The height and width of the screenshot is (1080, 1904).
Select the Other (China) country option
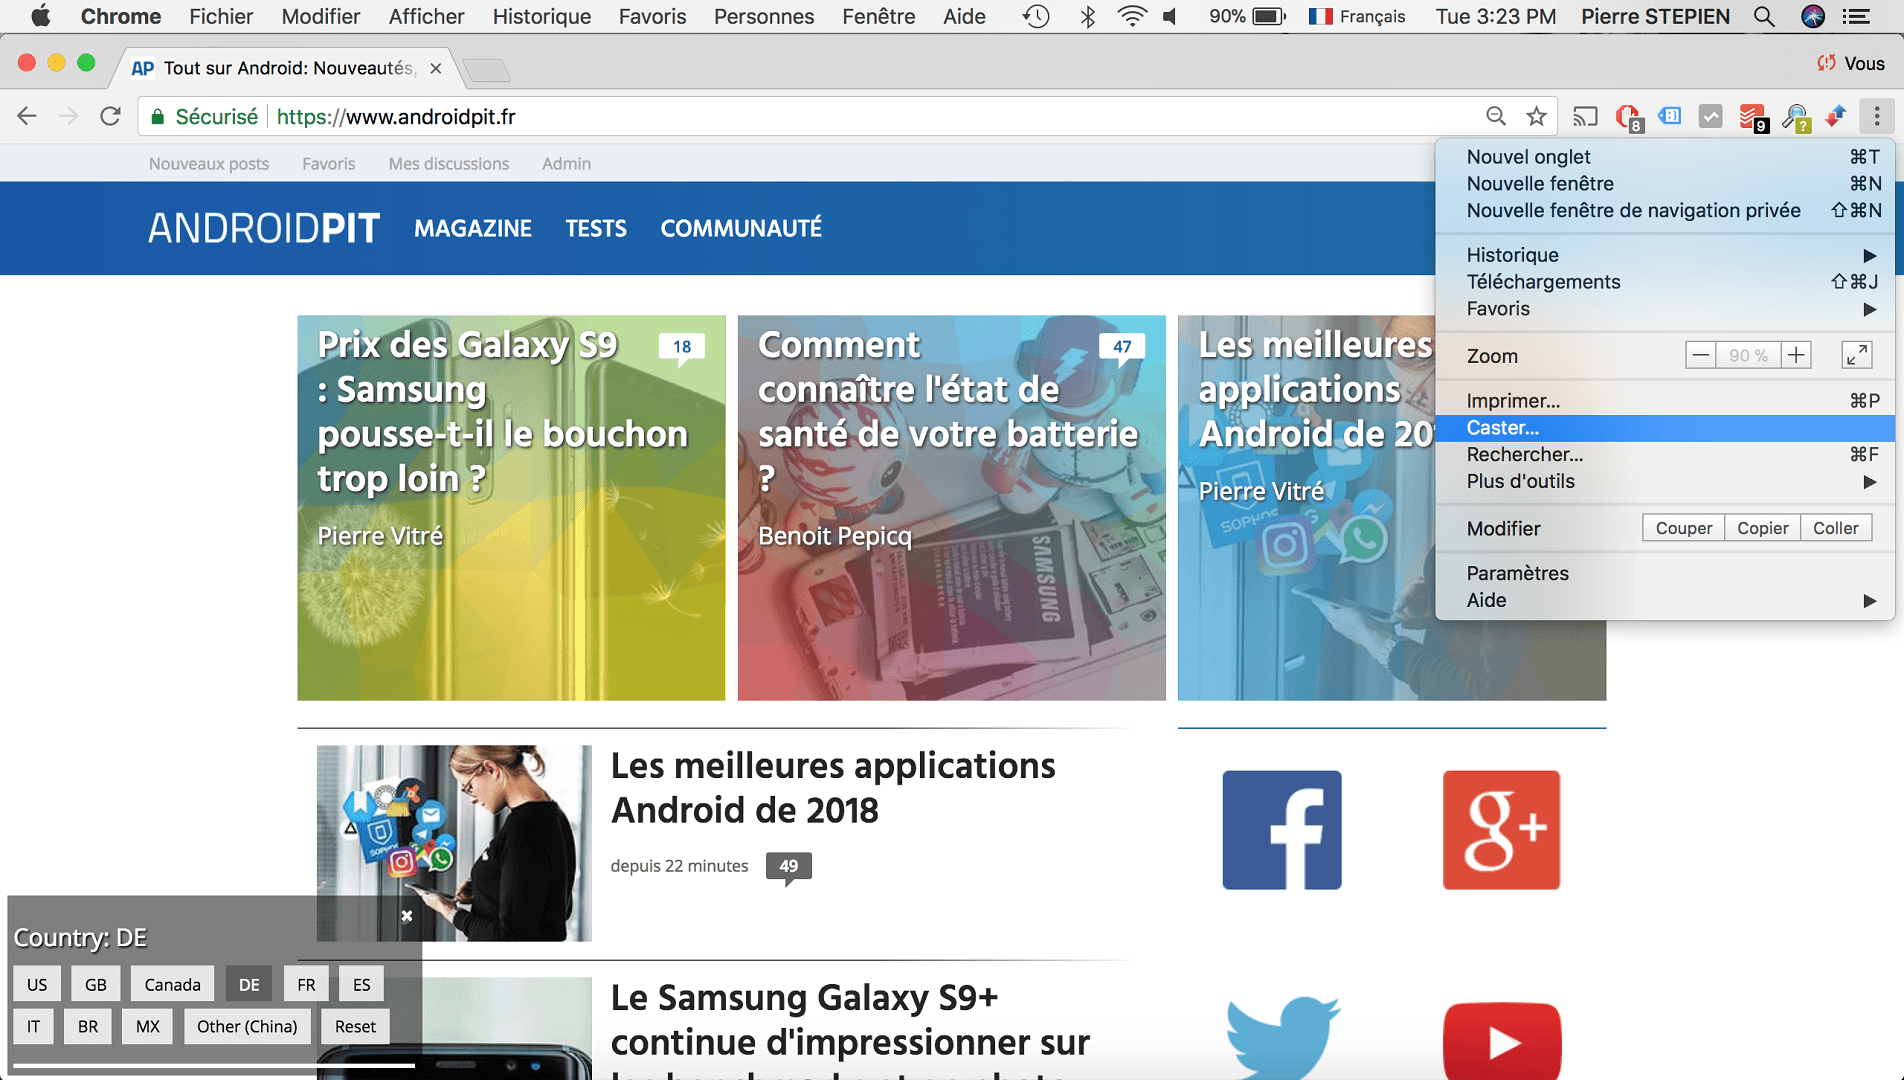point(247,1026)
